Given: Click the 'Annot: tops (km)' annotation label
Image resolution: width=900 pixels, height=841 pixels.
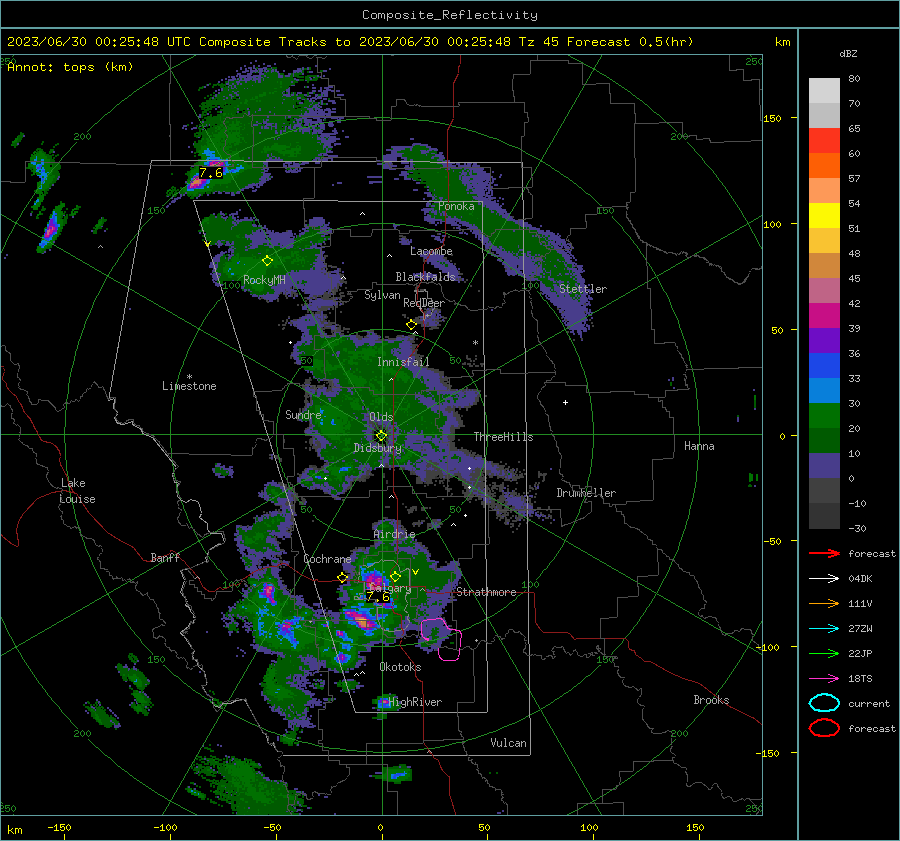Looking at the screenshot, I should [x=70, y=67].
